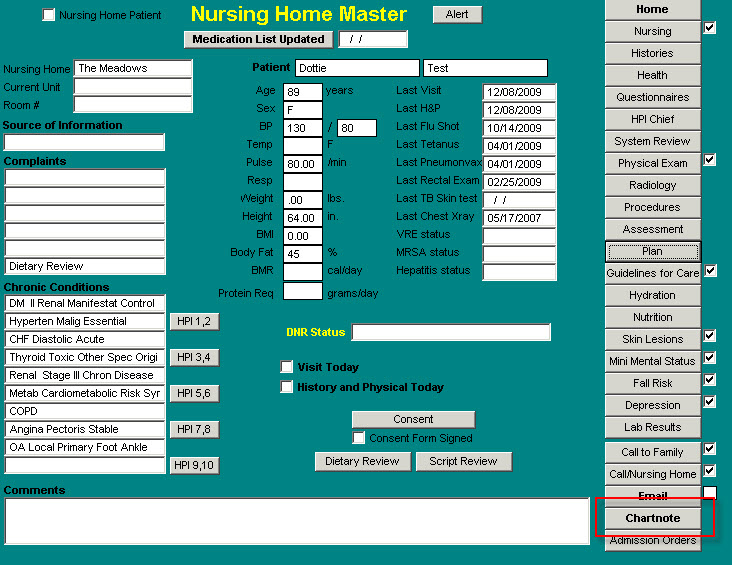
Task: Click the HPI 5,6 button
Action: coord(194,393)
